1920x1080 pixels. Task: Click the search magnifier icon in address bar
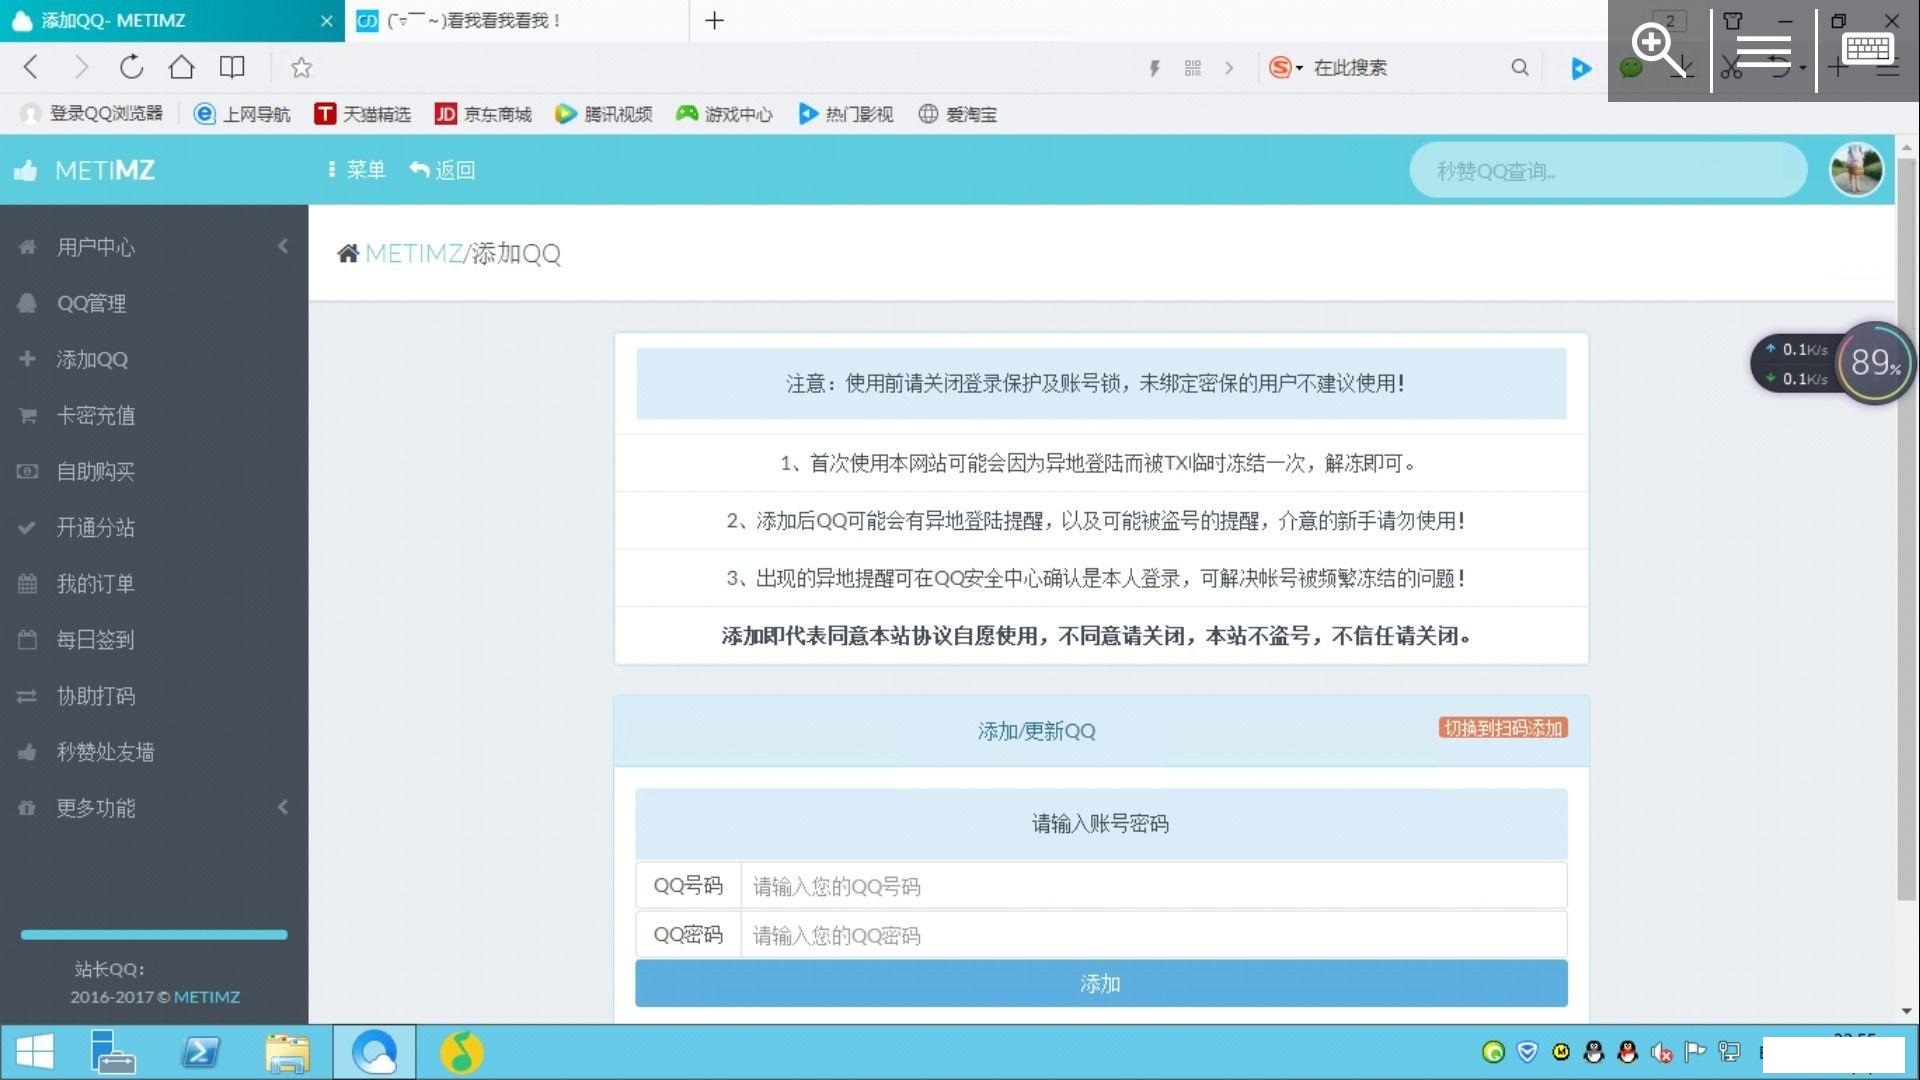point(1519,67)
